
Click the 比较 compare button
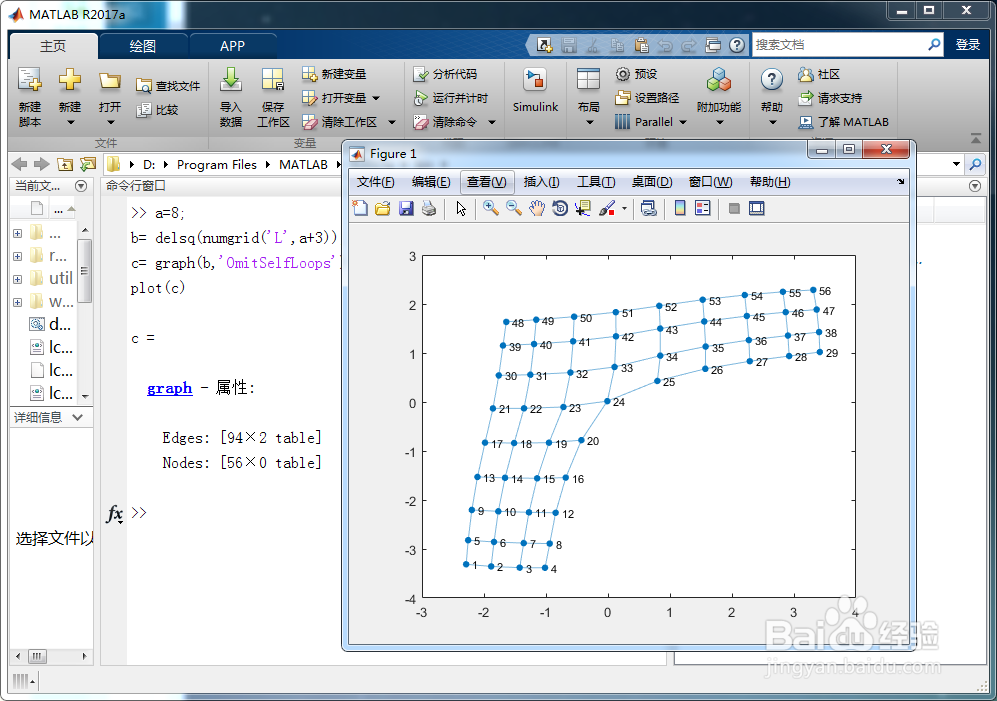click(158, 110)
